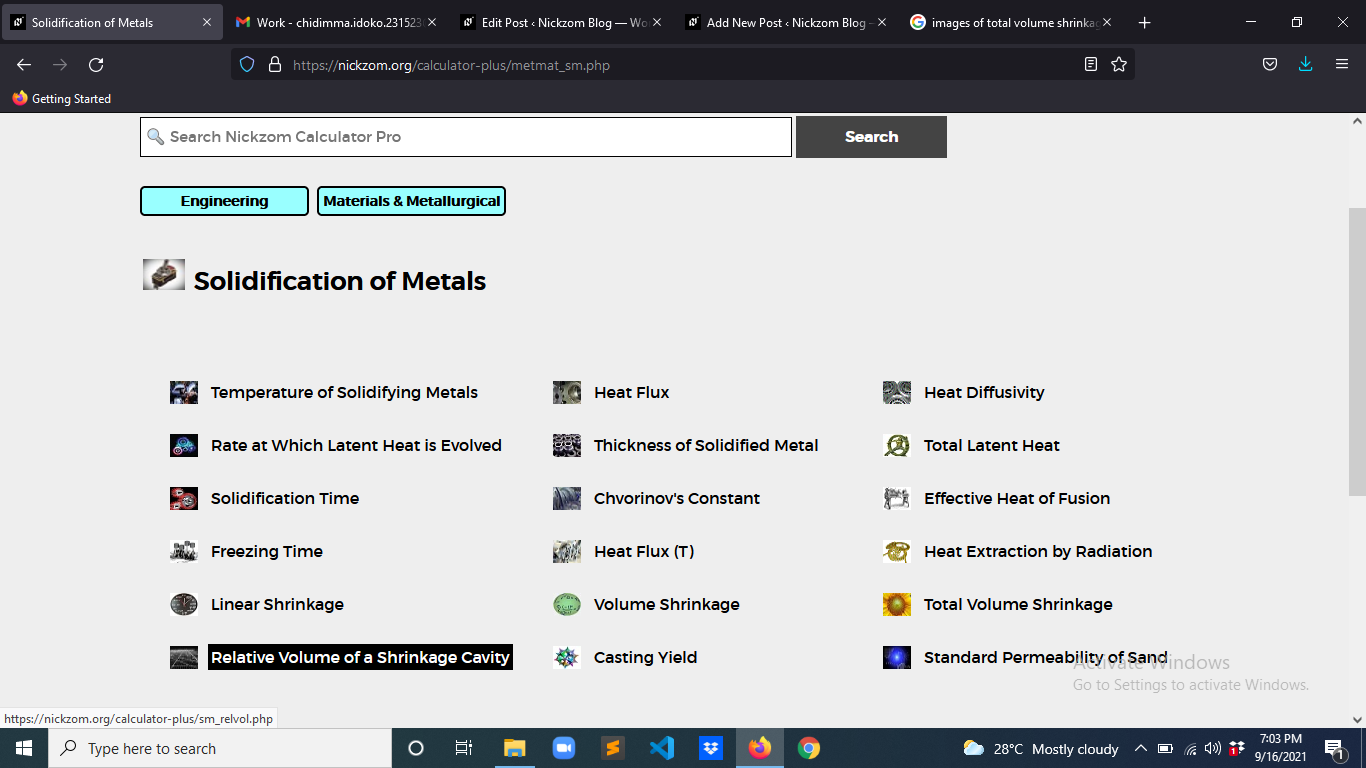
Task: Click the sunflower icon for Total Volume Shrinkage
Action: point(897,604)
